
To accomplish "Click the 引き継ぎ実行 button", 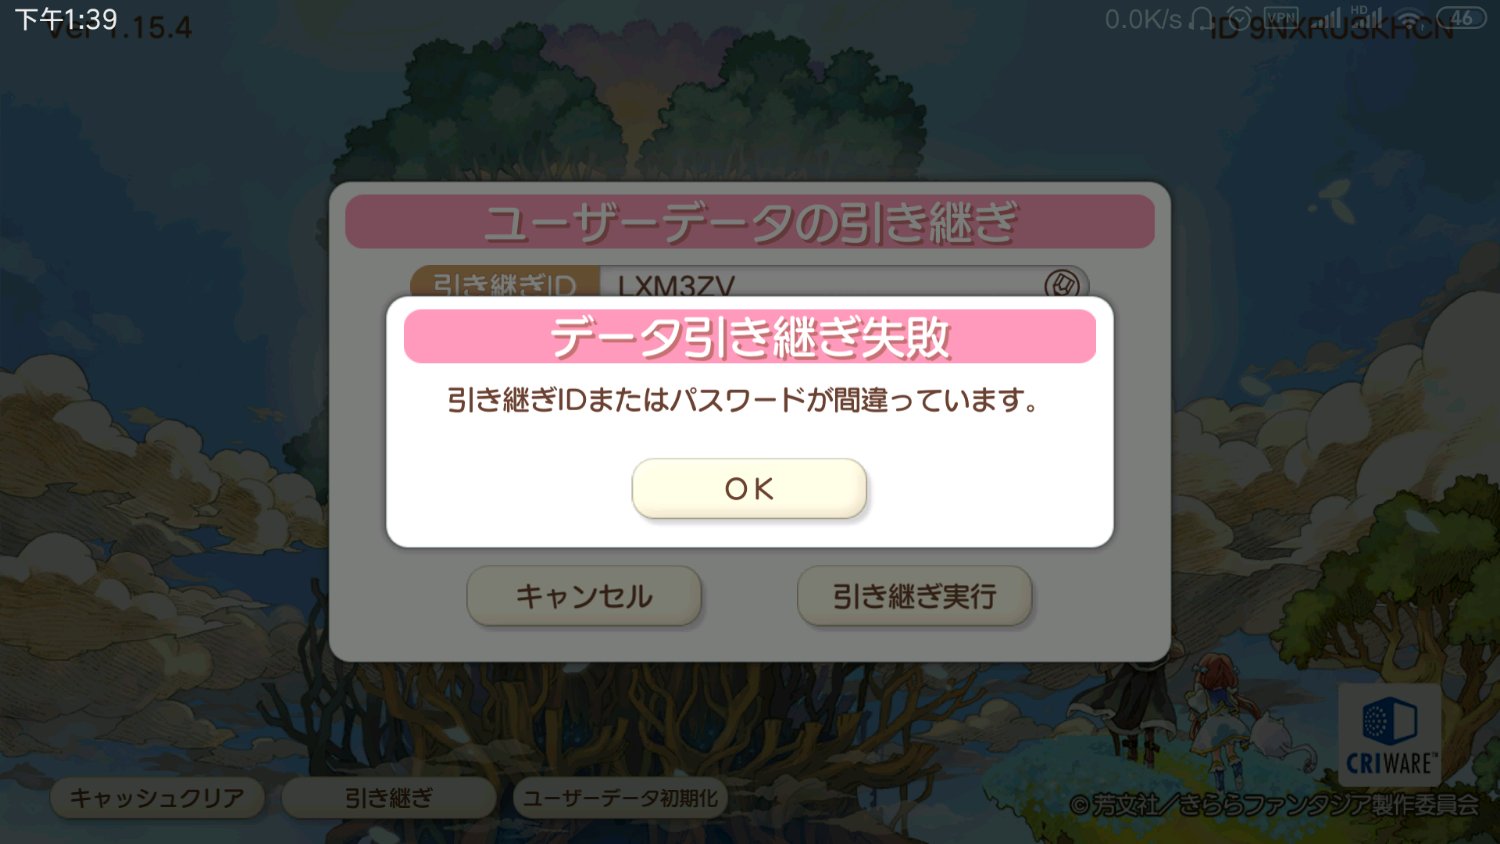I will point(914,596).
